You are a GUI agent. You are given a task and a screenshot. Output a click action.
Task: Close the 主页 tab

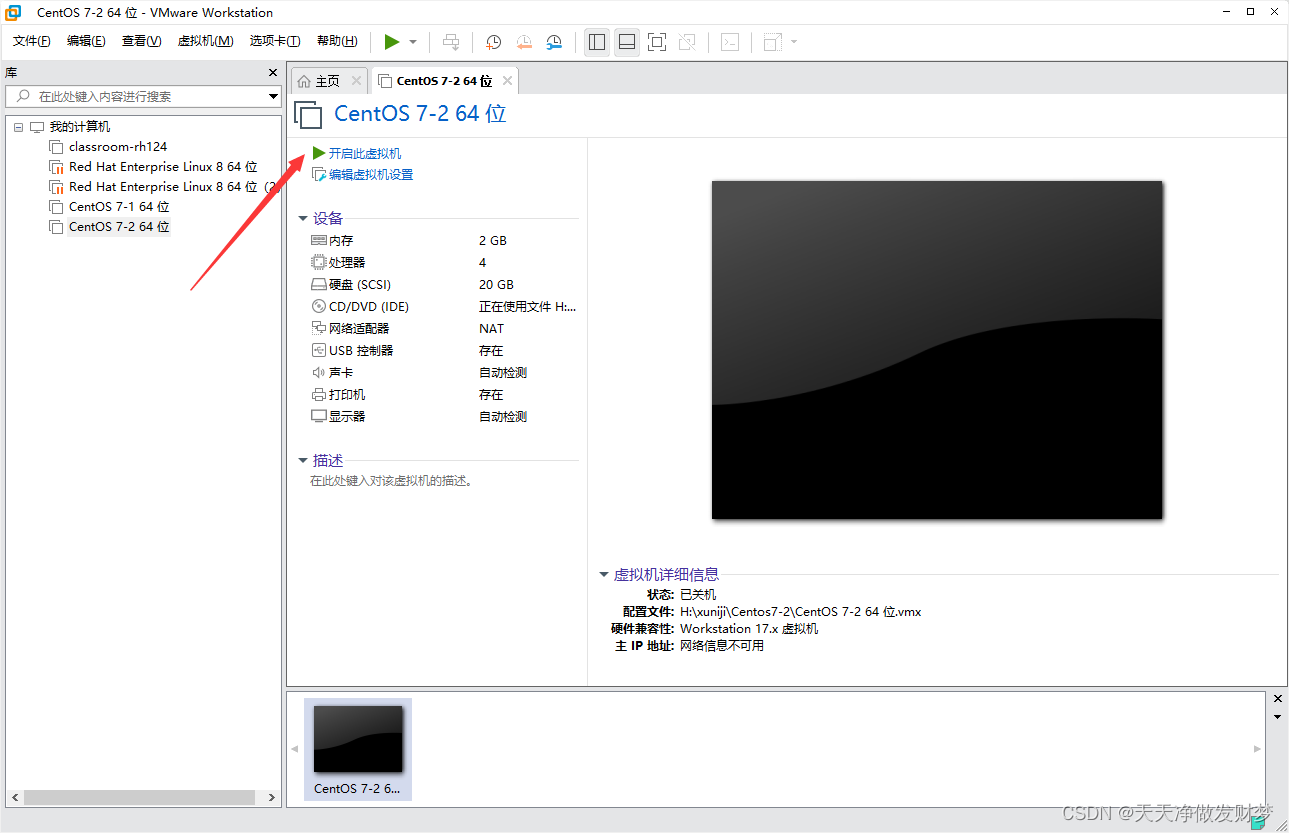point(356,81)
